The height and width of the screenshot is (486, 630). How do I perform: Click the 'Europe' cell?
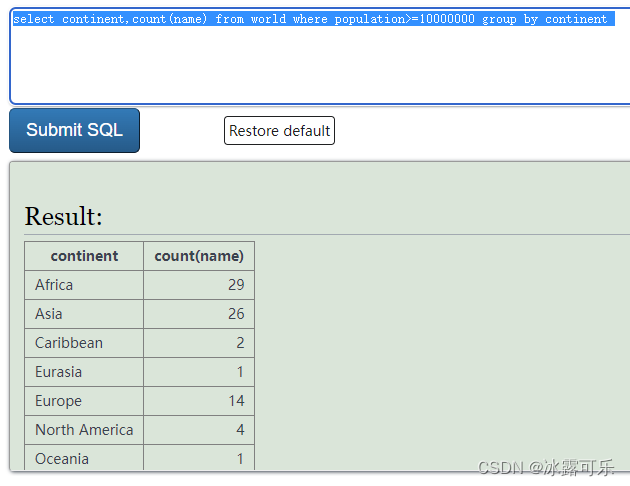tap(84, 400)
